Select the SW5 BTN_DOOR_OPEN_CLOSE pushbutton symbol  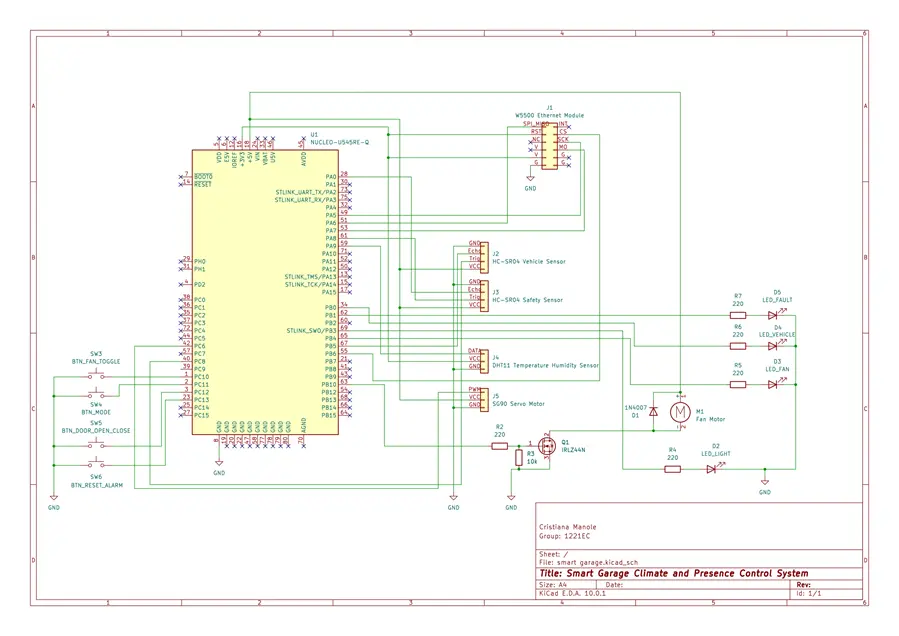96,445
